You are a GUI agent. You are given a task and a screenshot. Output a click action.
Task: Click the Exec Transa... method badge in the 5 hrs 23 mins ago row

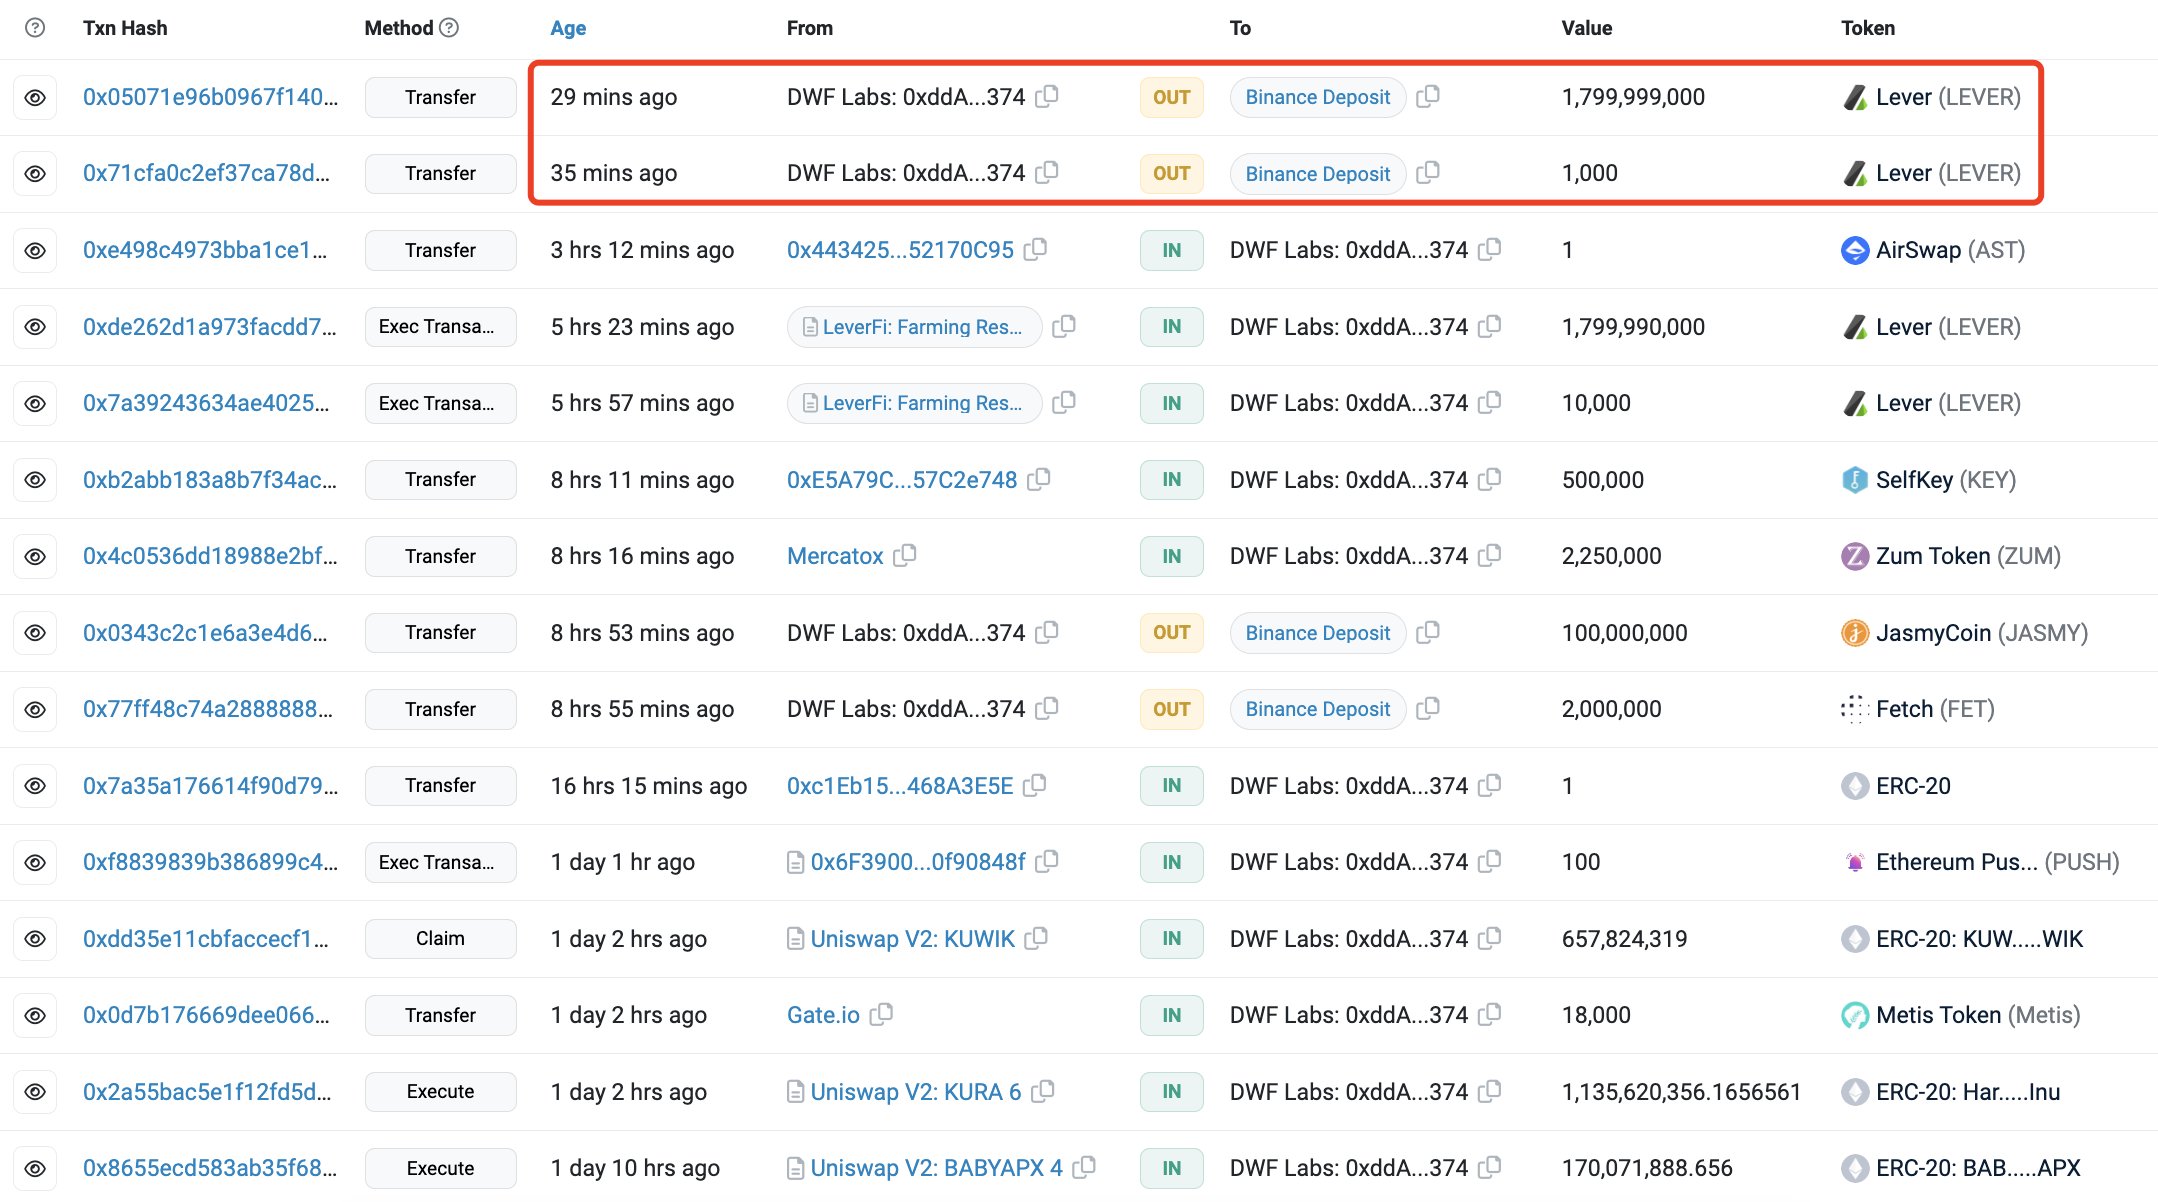440,327
